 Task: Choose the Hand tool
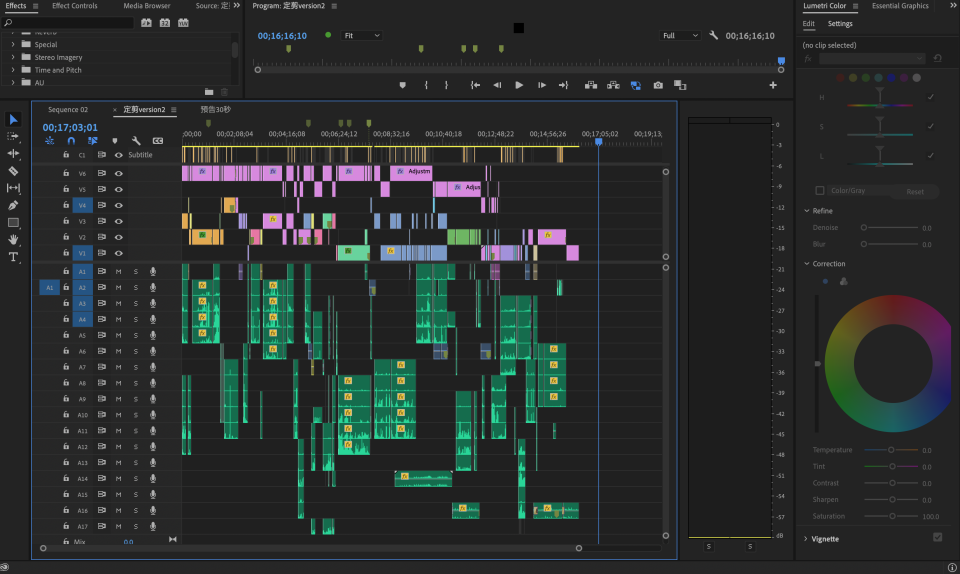point(13,239)
